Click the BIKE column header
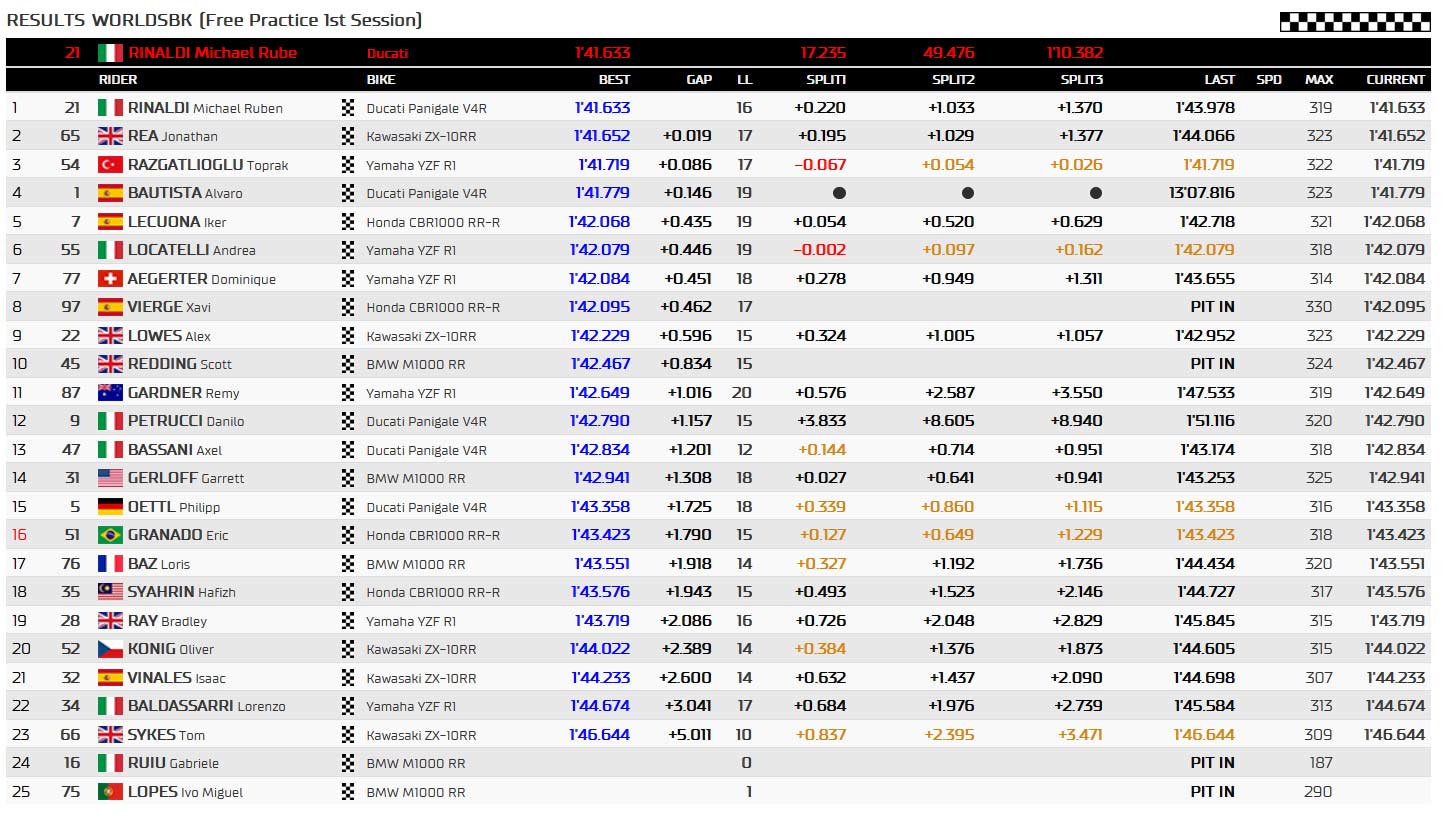This screenshot has width=1448, height=816. tap(381, 80)
